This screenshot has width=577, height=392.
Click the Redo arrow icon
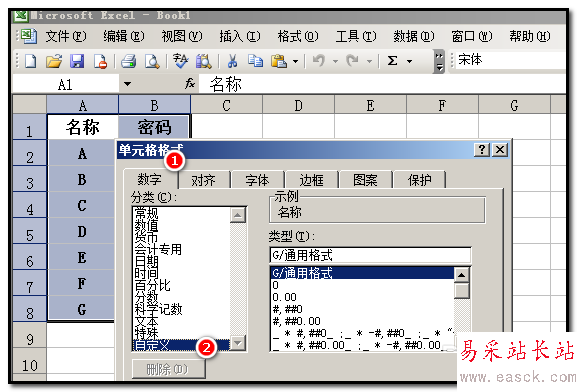click(x=353, y=61)
